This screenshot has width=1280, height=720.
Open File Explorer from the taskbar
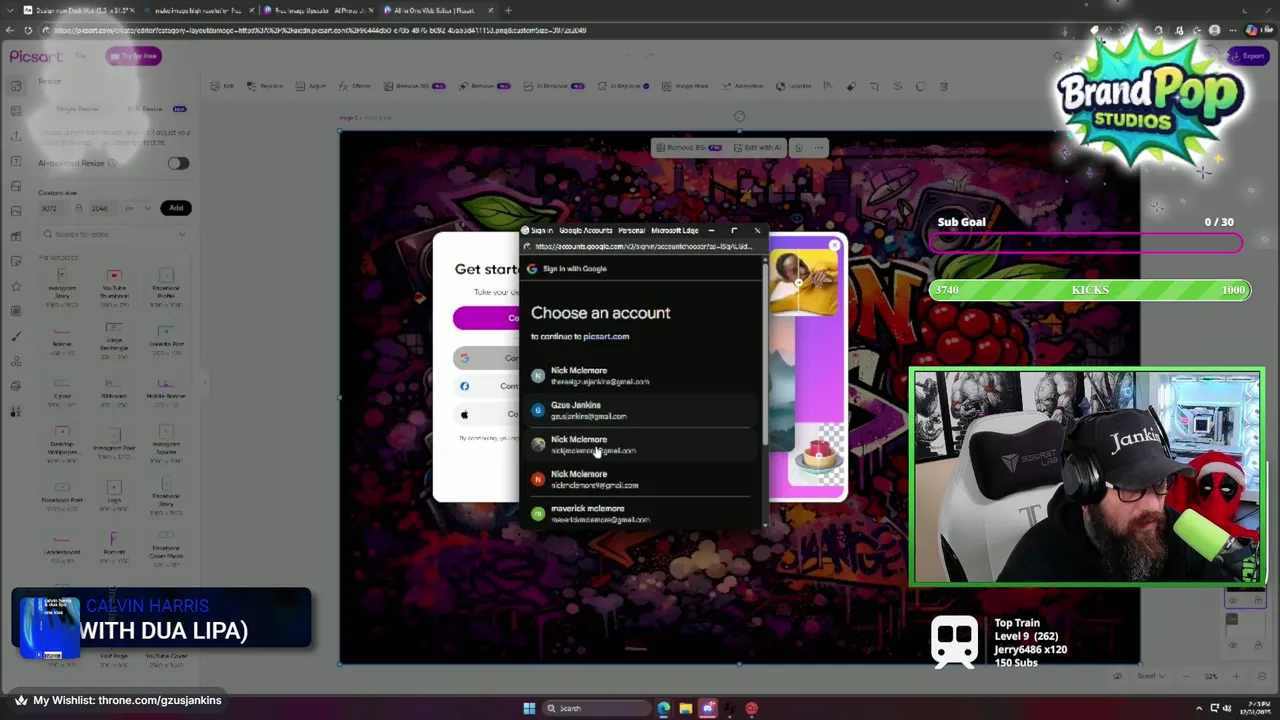(686, 709)
